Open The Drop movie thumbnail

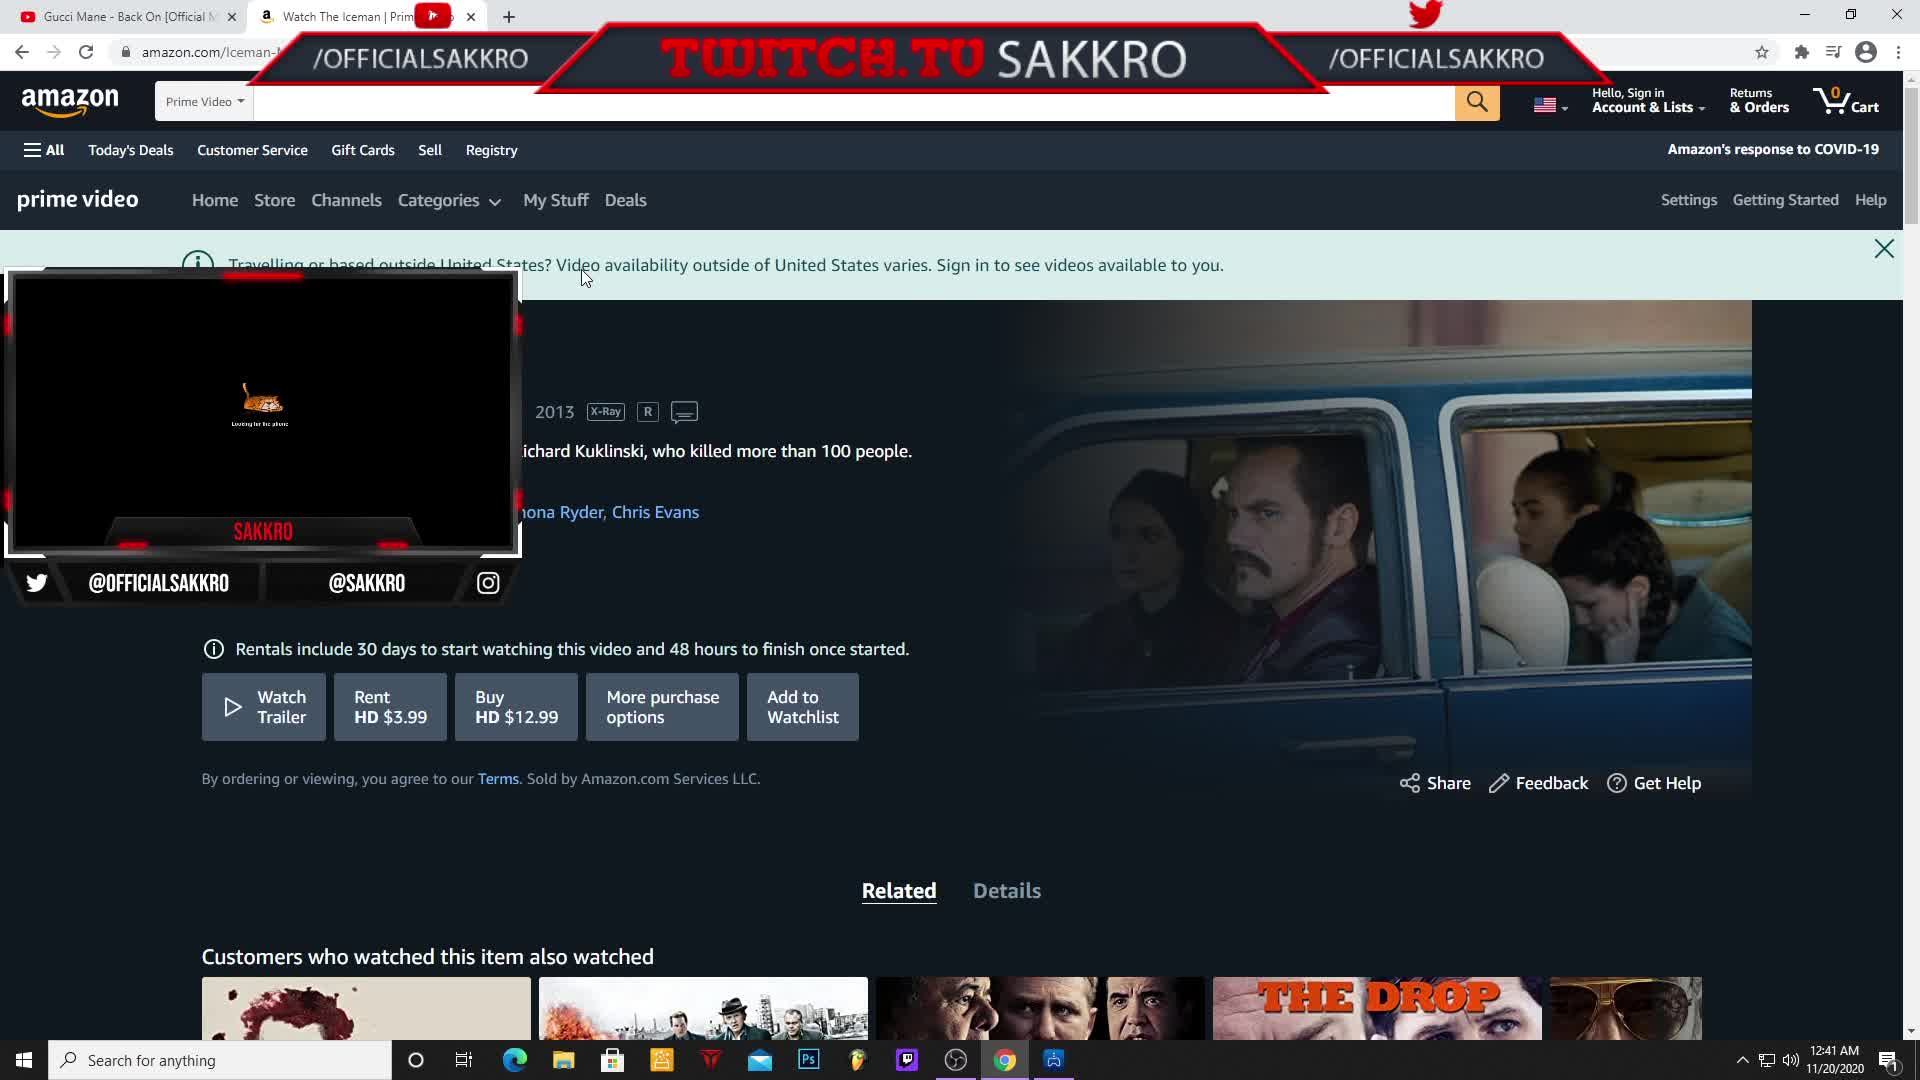[x=1377, y=1008]
